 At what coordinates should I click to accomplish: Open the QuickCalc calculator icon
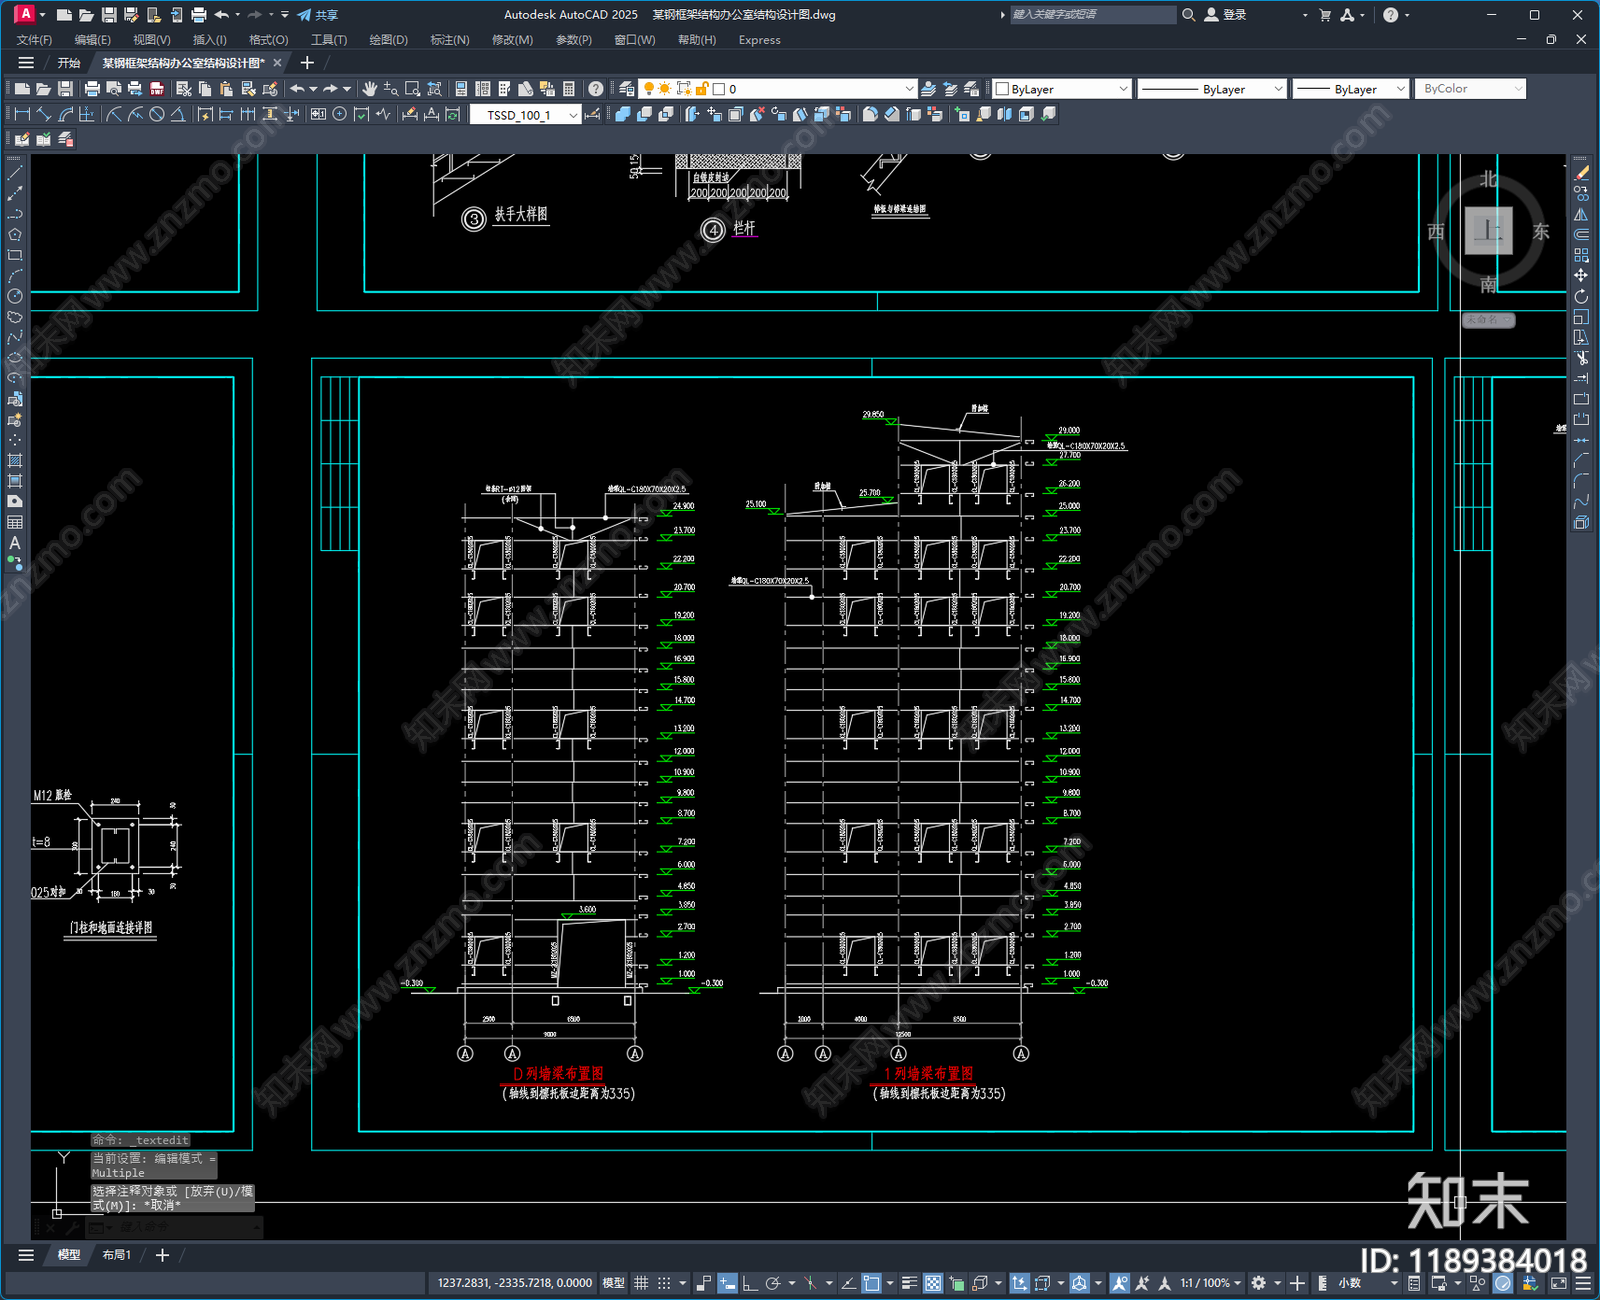(569, 89)
